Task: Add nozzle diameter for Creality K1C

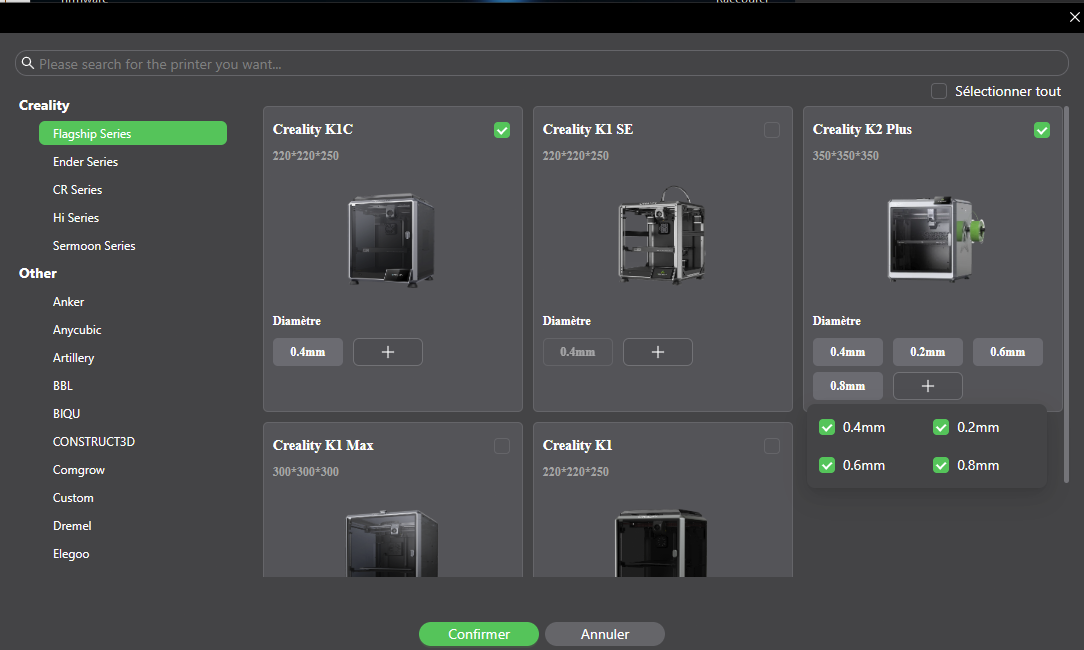Action: [388, 352]
